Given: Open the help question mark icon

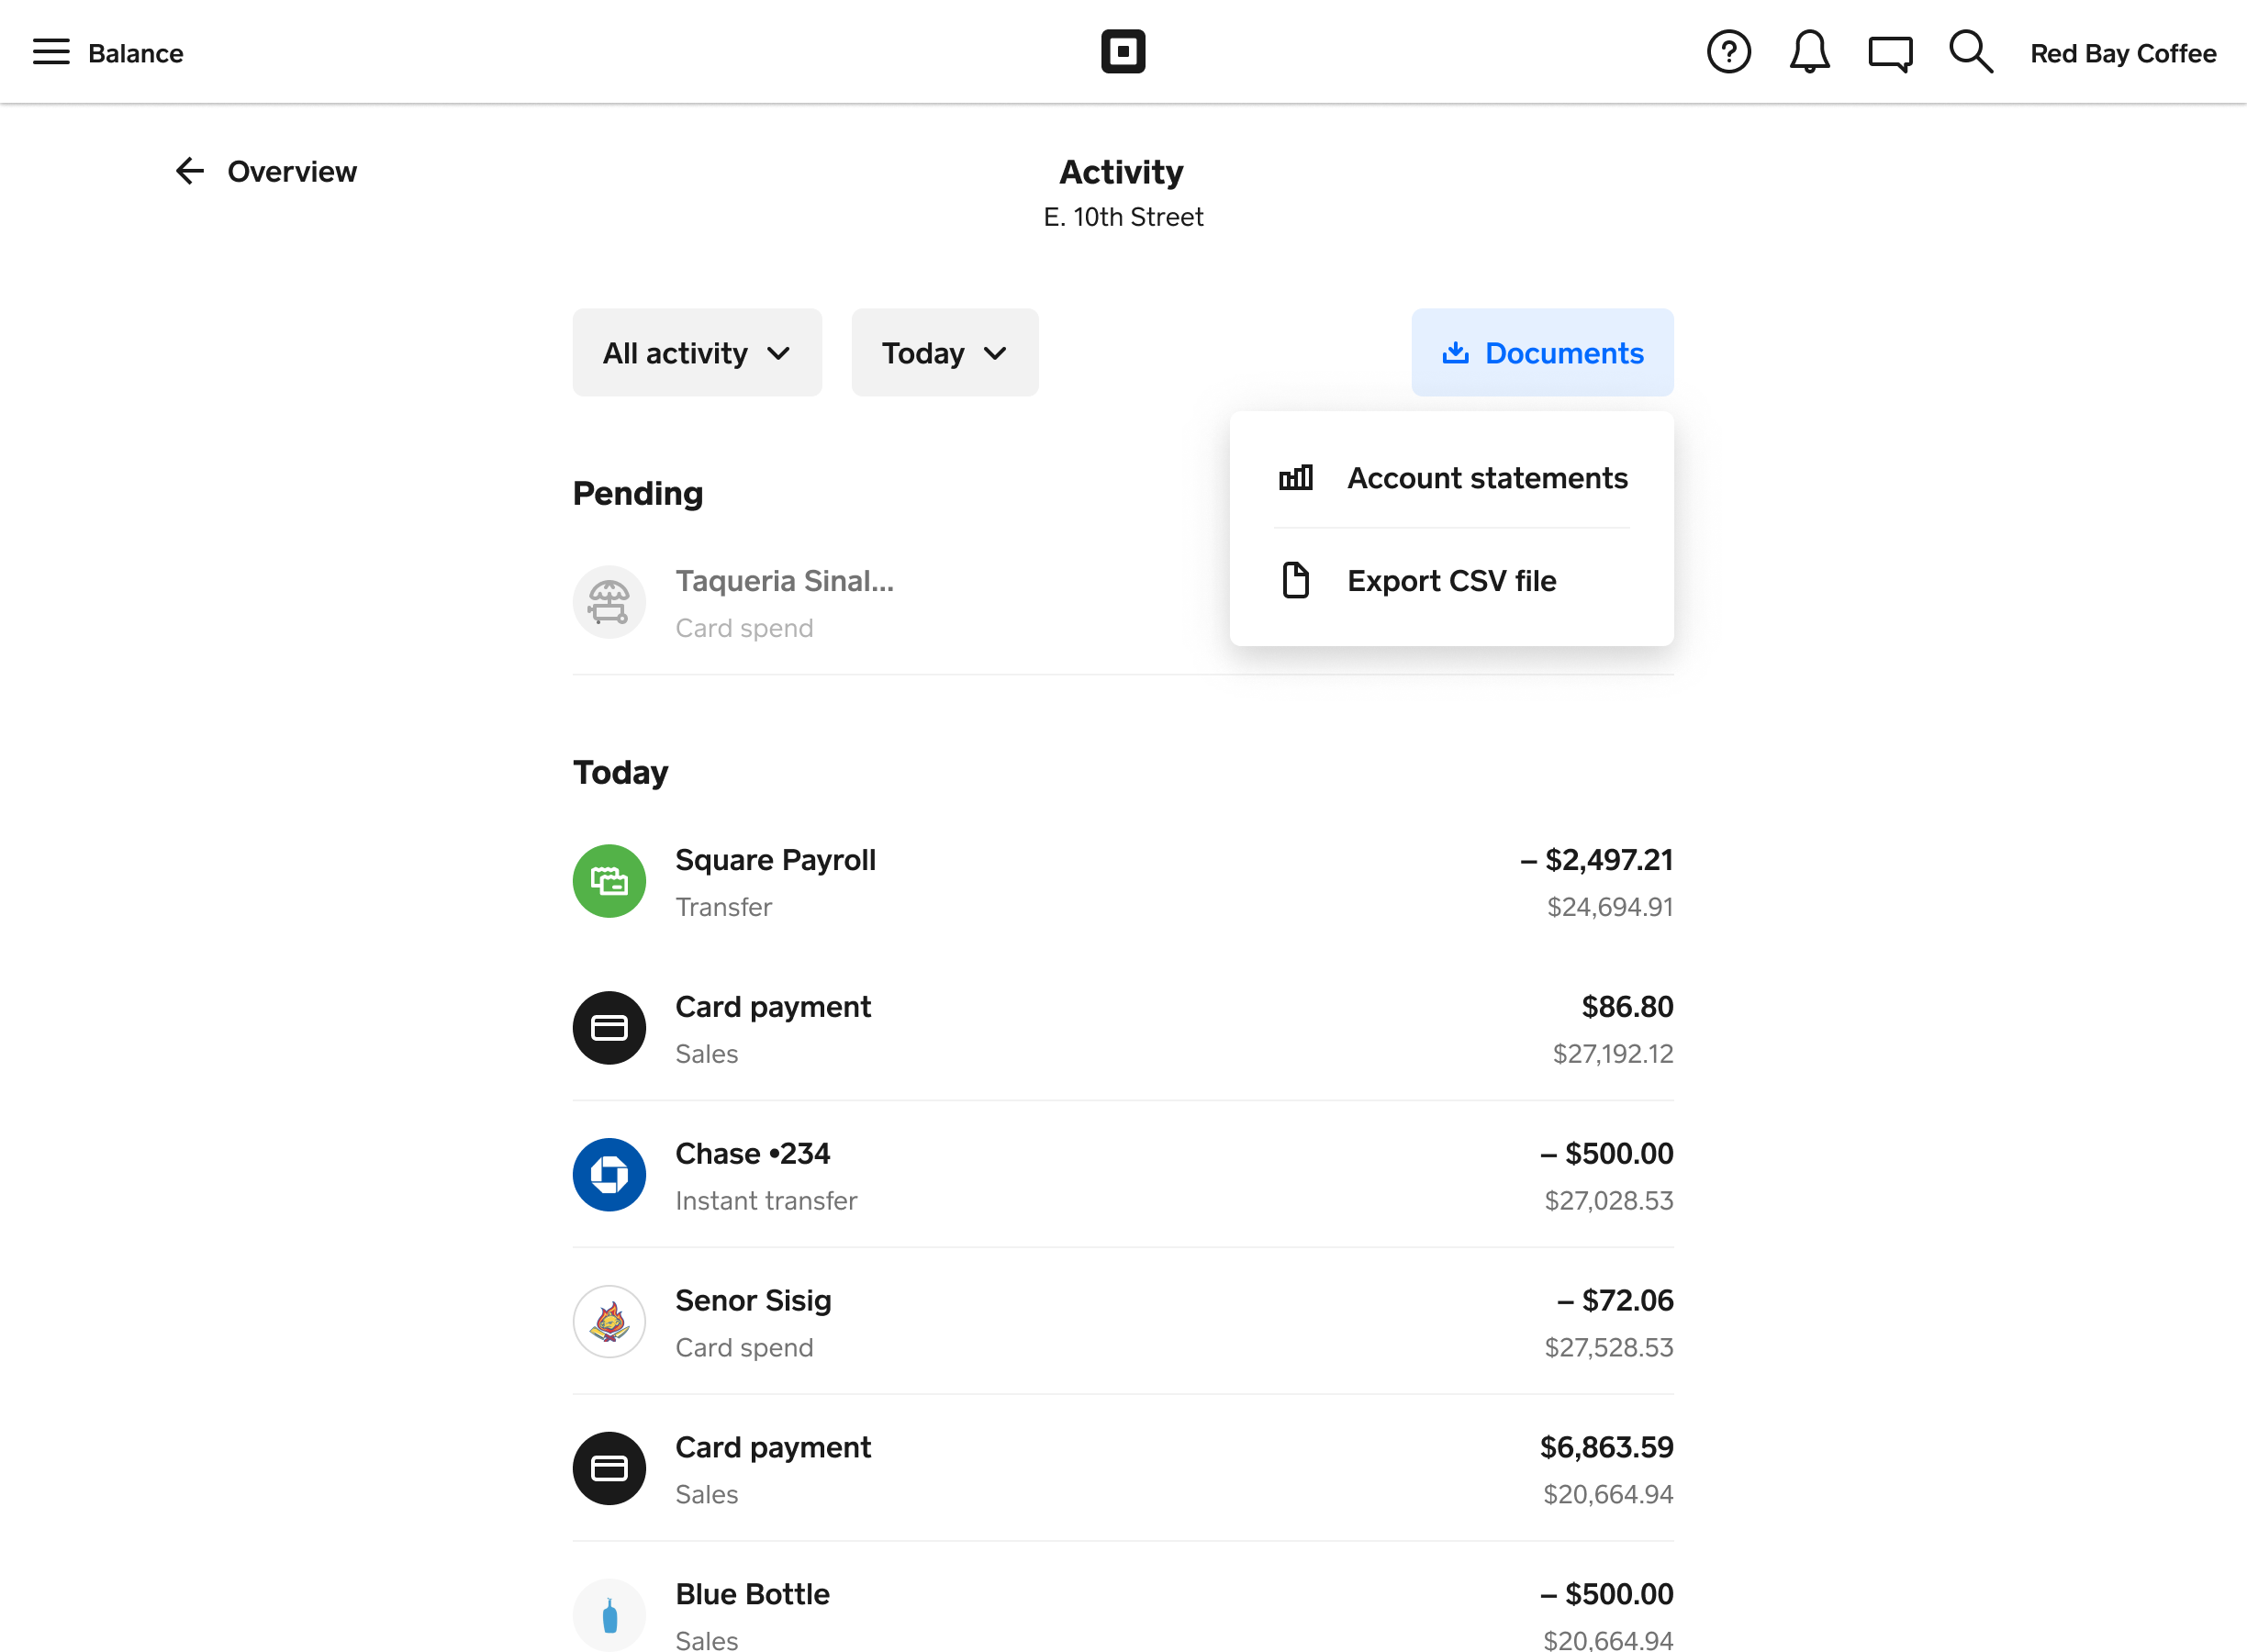Looking at the screenshot, I should tap(1728, 52).
